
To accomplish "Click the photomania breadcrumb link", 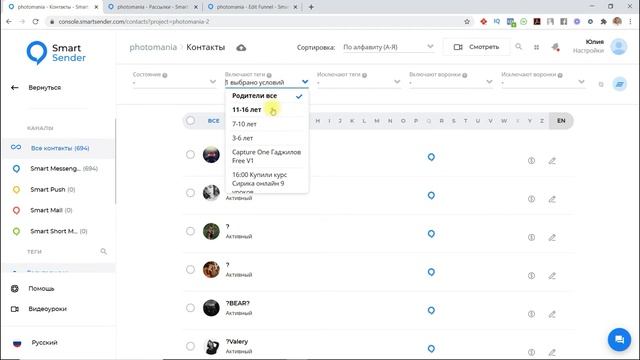I will (x=153, y=47).
